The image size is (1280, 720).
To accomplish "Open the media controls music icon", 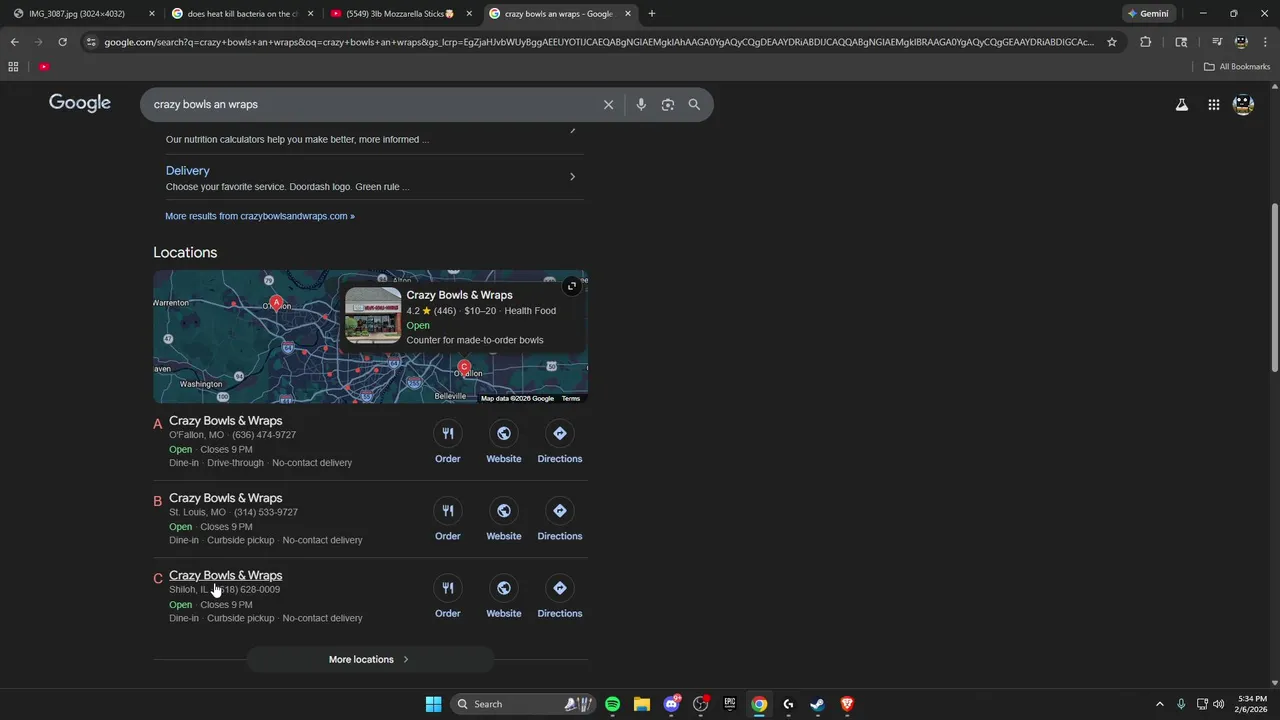I will click(1217, 42).
